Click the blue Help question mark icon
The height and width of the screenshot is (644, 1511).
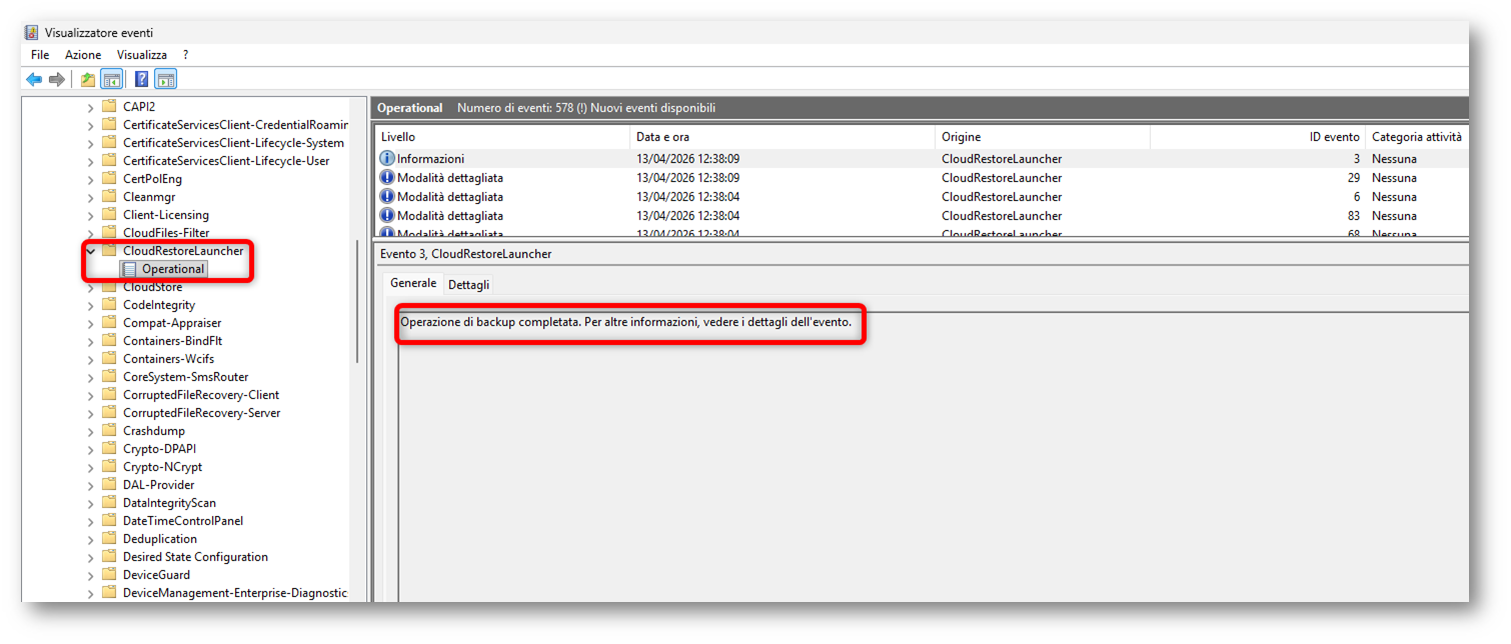tap(142, 80)
